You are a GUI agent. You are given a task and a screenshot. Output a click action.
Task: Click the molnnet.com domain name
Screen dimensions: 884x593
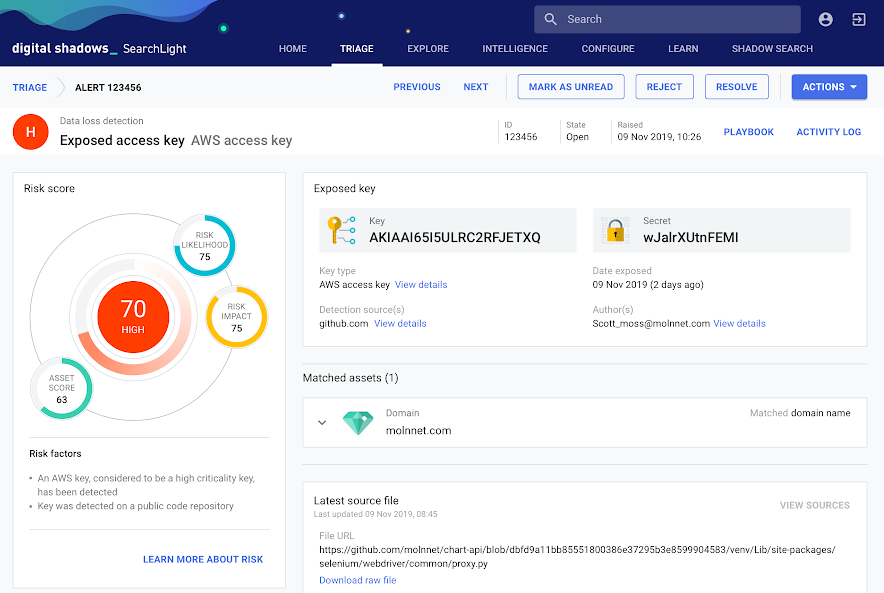[x=418, y=431]
